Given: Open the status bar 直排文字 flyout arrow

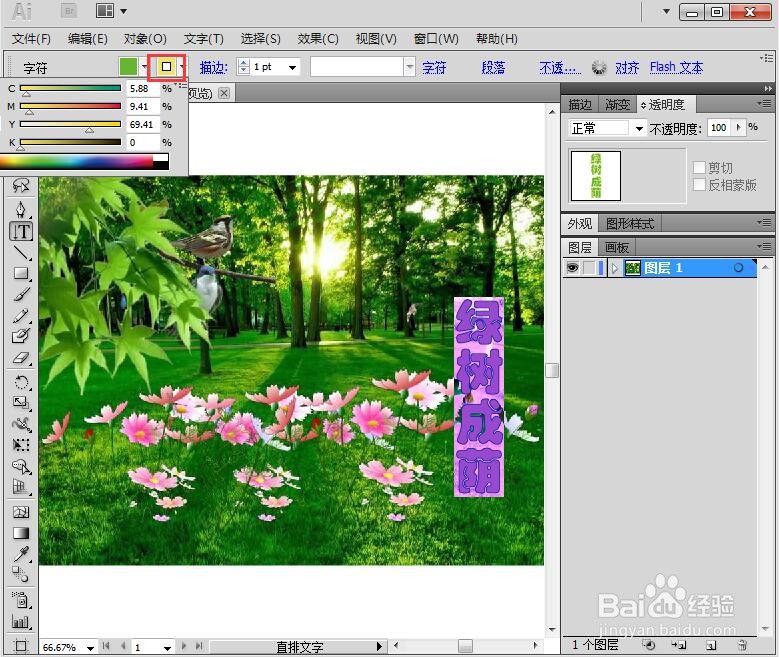Looking at the screenshot, I should tap(380, 646).
